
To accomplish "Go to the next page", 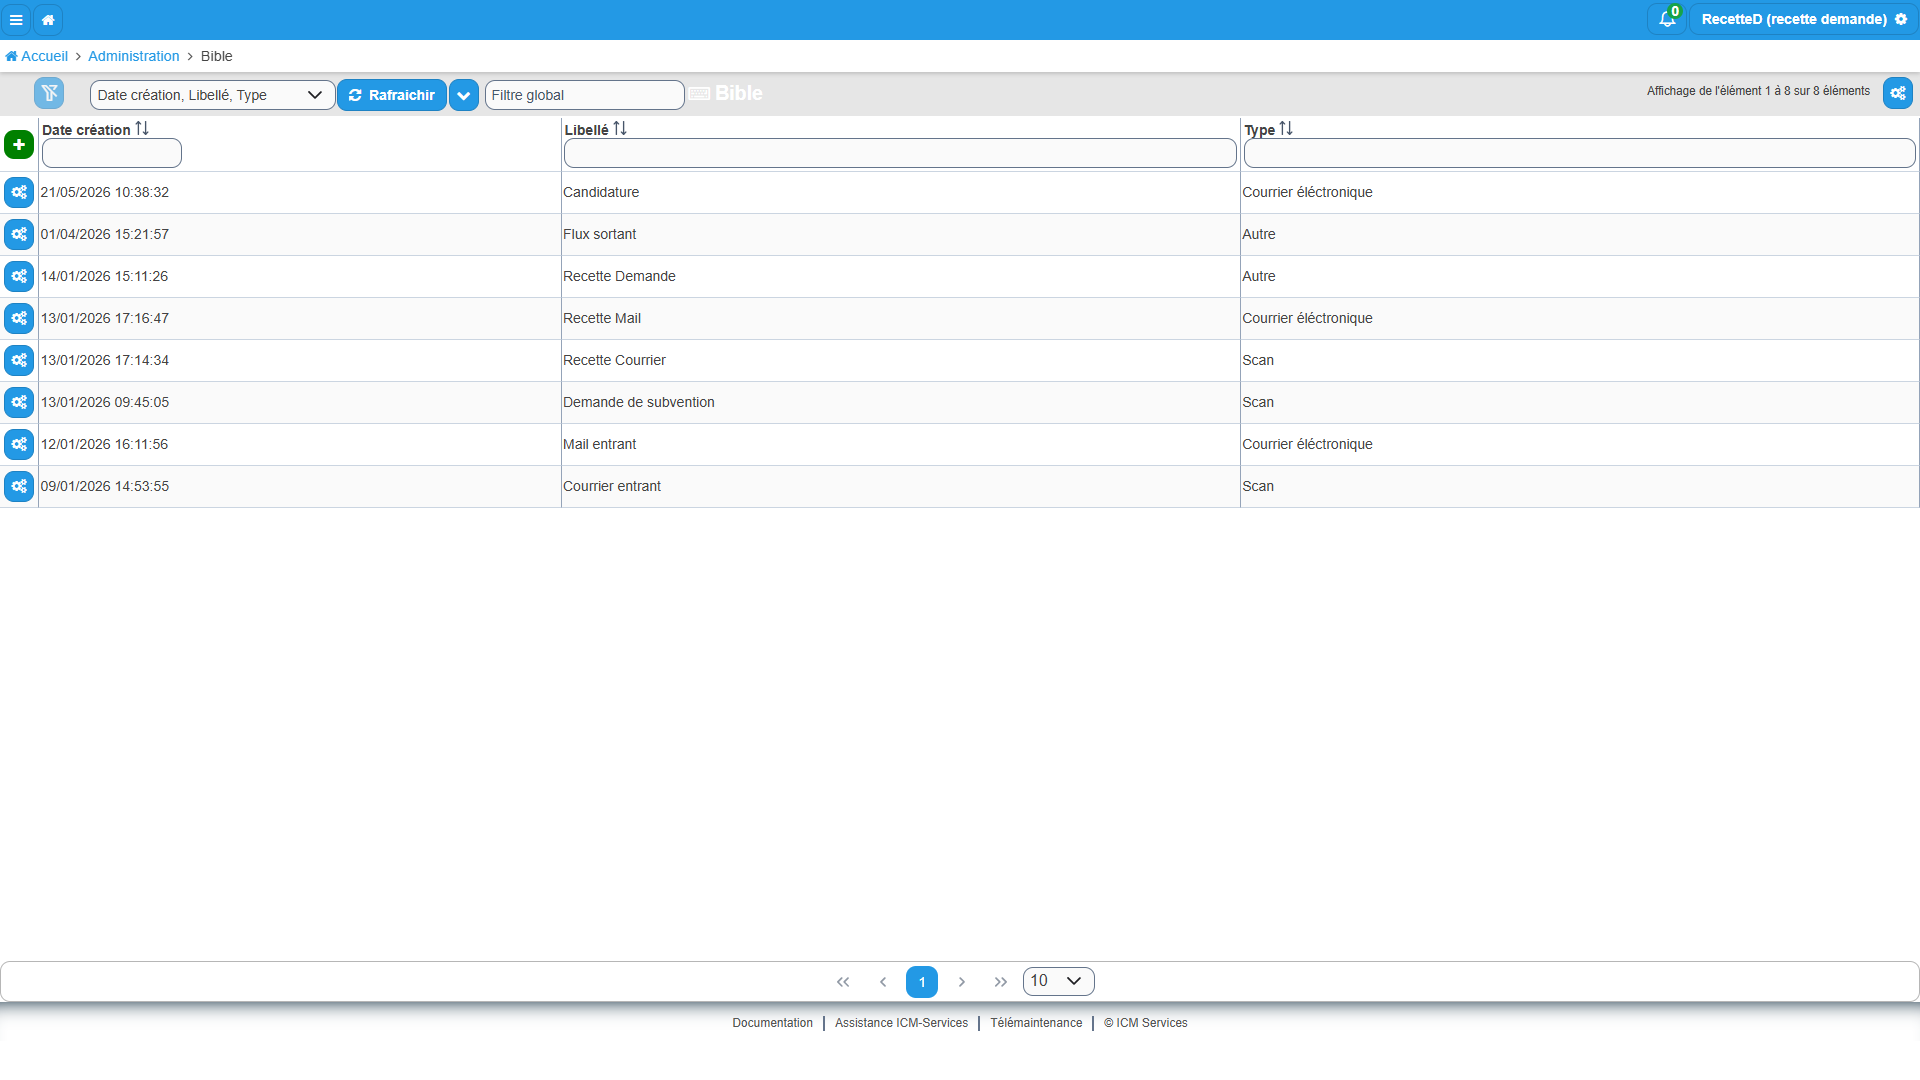I will coord(962,982).
